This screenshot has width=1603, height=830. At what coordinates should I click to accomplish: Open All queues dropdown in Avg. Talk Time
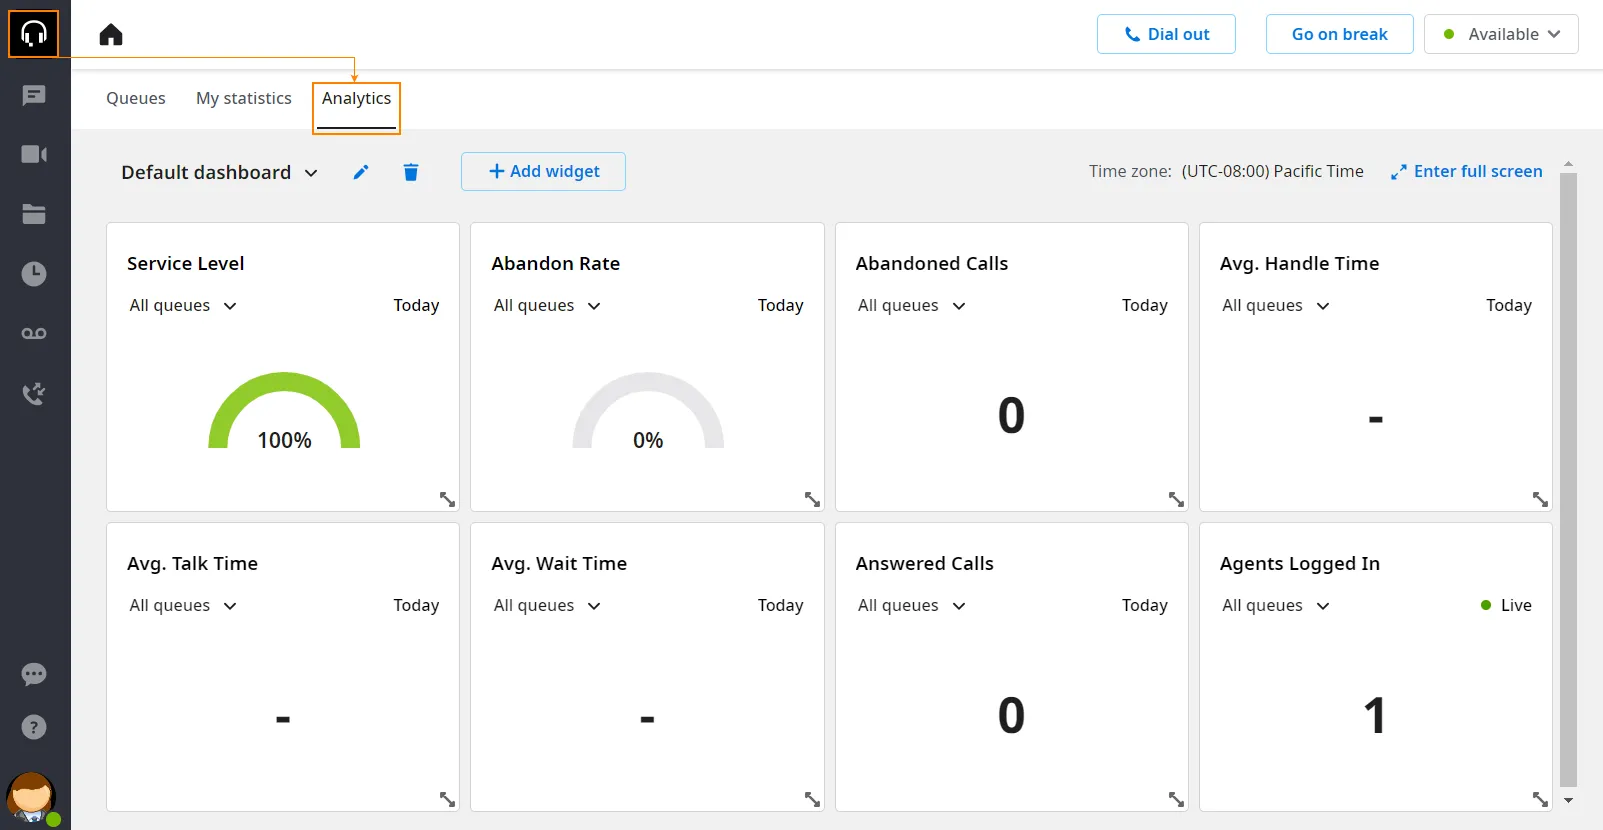tap(183, 605)
